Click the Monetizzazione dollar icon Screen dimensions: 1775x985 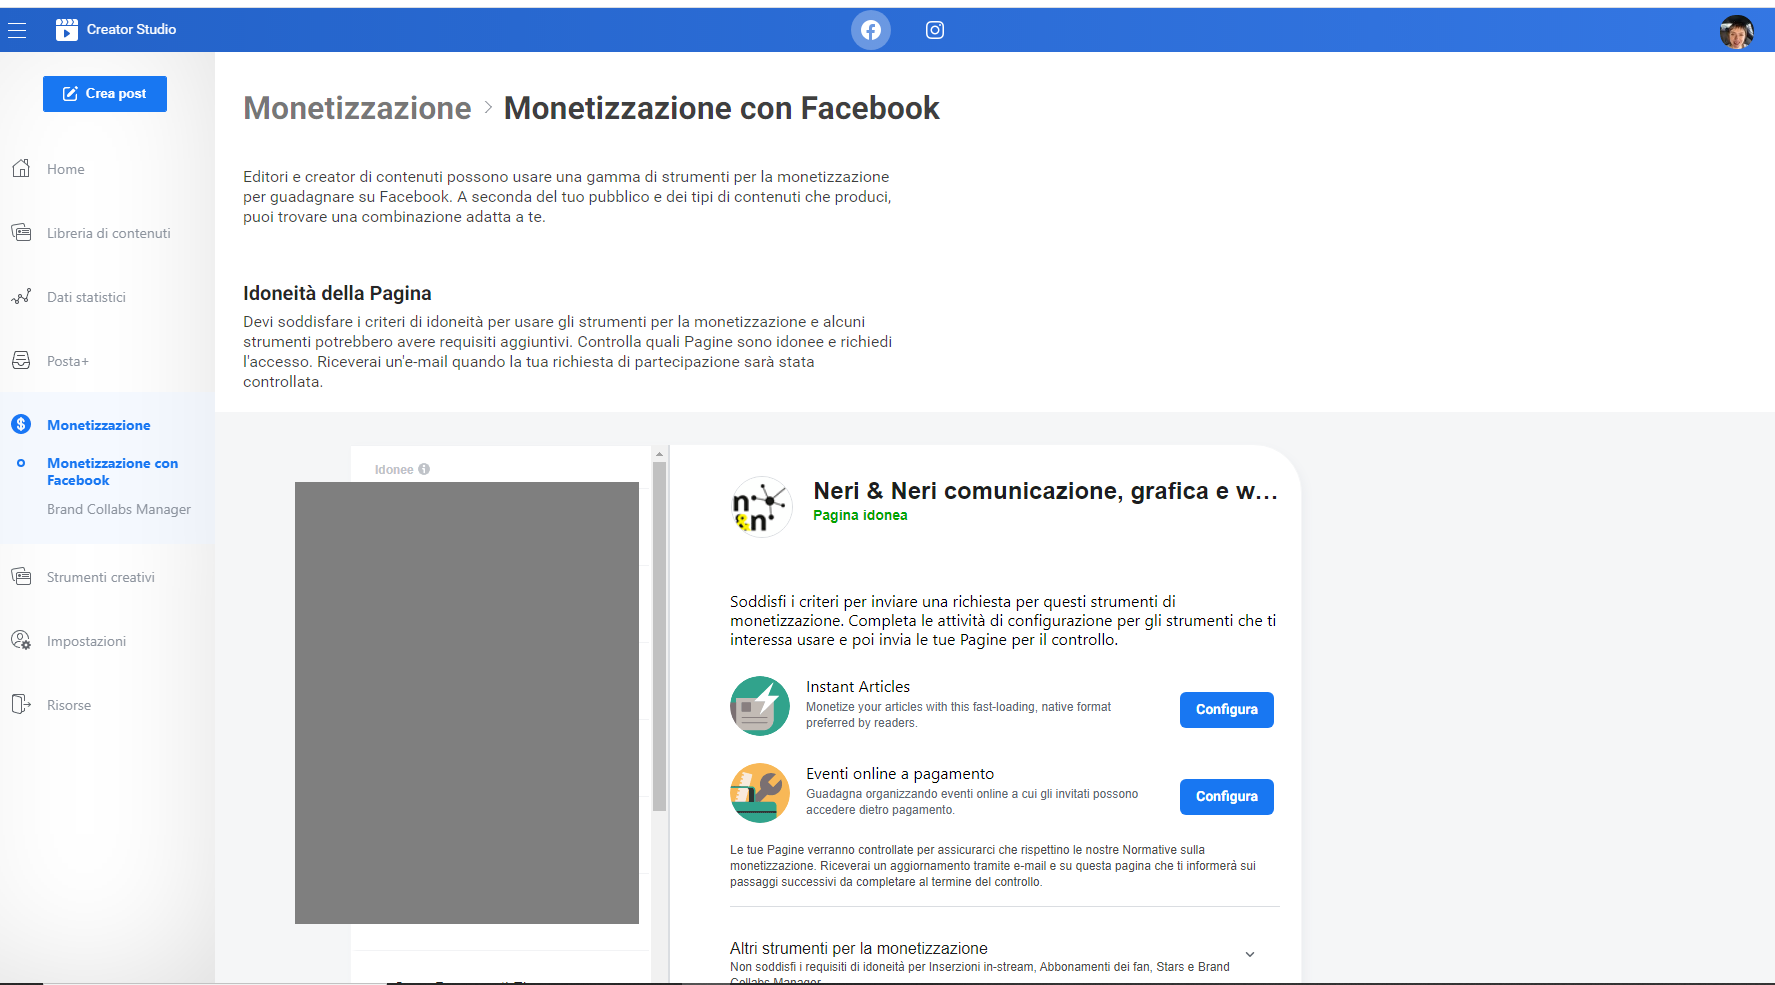(x=21, y=424)
